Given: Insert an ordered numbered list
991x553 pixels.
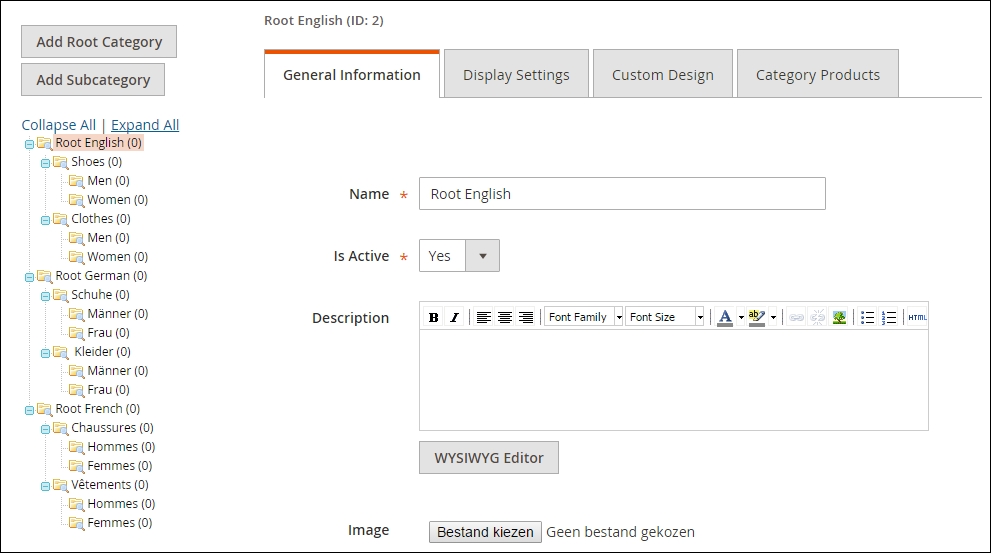Looking at the screenshot, I should tap(889, 317).
